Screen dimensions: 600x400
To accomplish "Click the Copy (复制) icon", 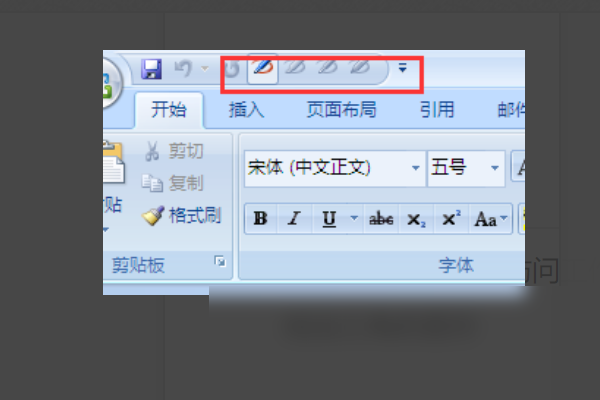I will click(x=152, y=183).
